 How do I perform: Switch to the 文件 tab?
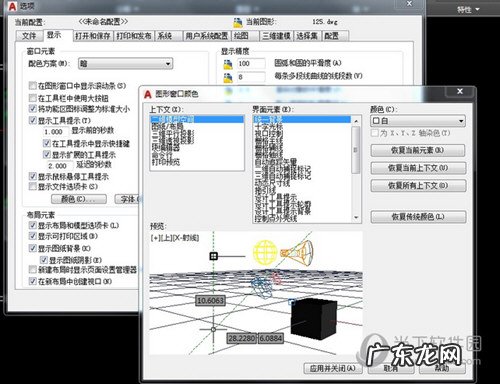pos(29,36)
